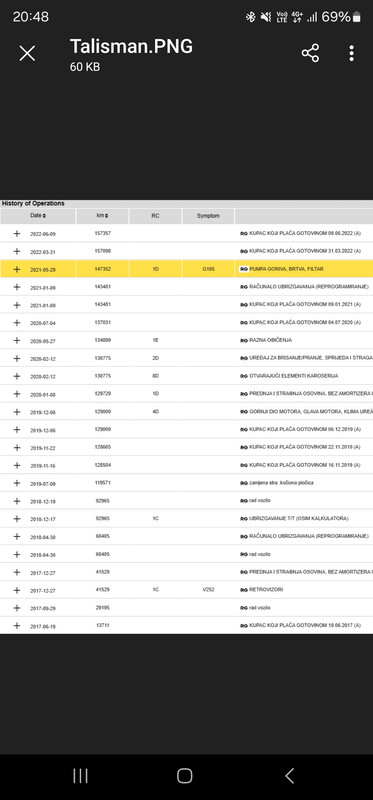Screen dimensions: 373x800
Task: Expand the GORNJI DIO MOTORA row
Action: pos(17,412)
